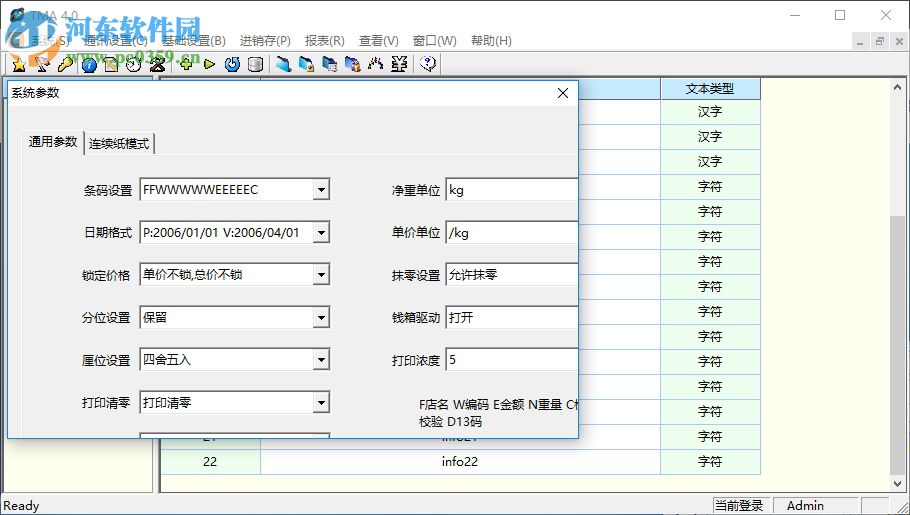Select the row number 22 cell
The width and height of the screenshot is (910, 515).
pos(210,462)
